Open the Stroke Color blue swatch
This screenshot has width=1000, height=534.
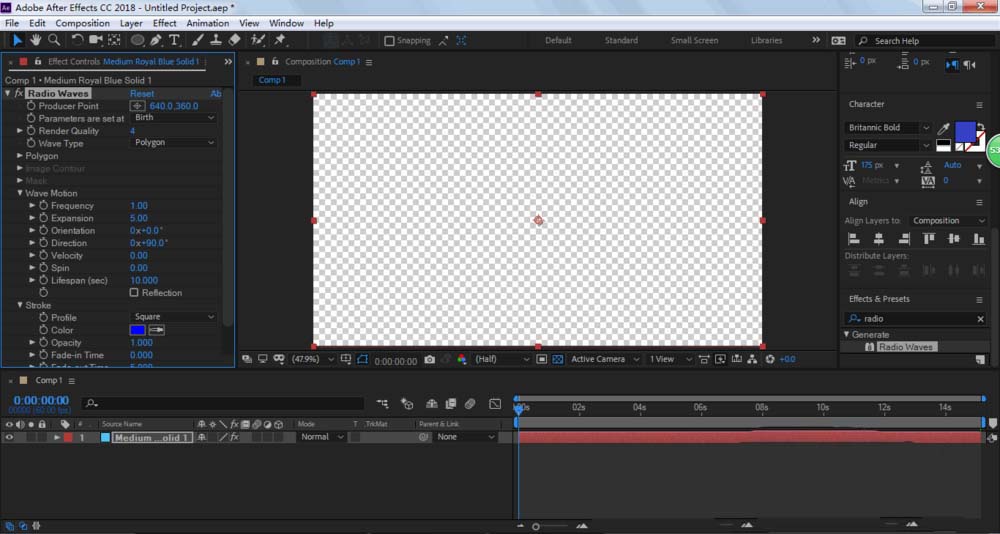pyautogui.click(x=137, y=330)
